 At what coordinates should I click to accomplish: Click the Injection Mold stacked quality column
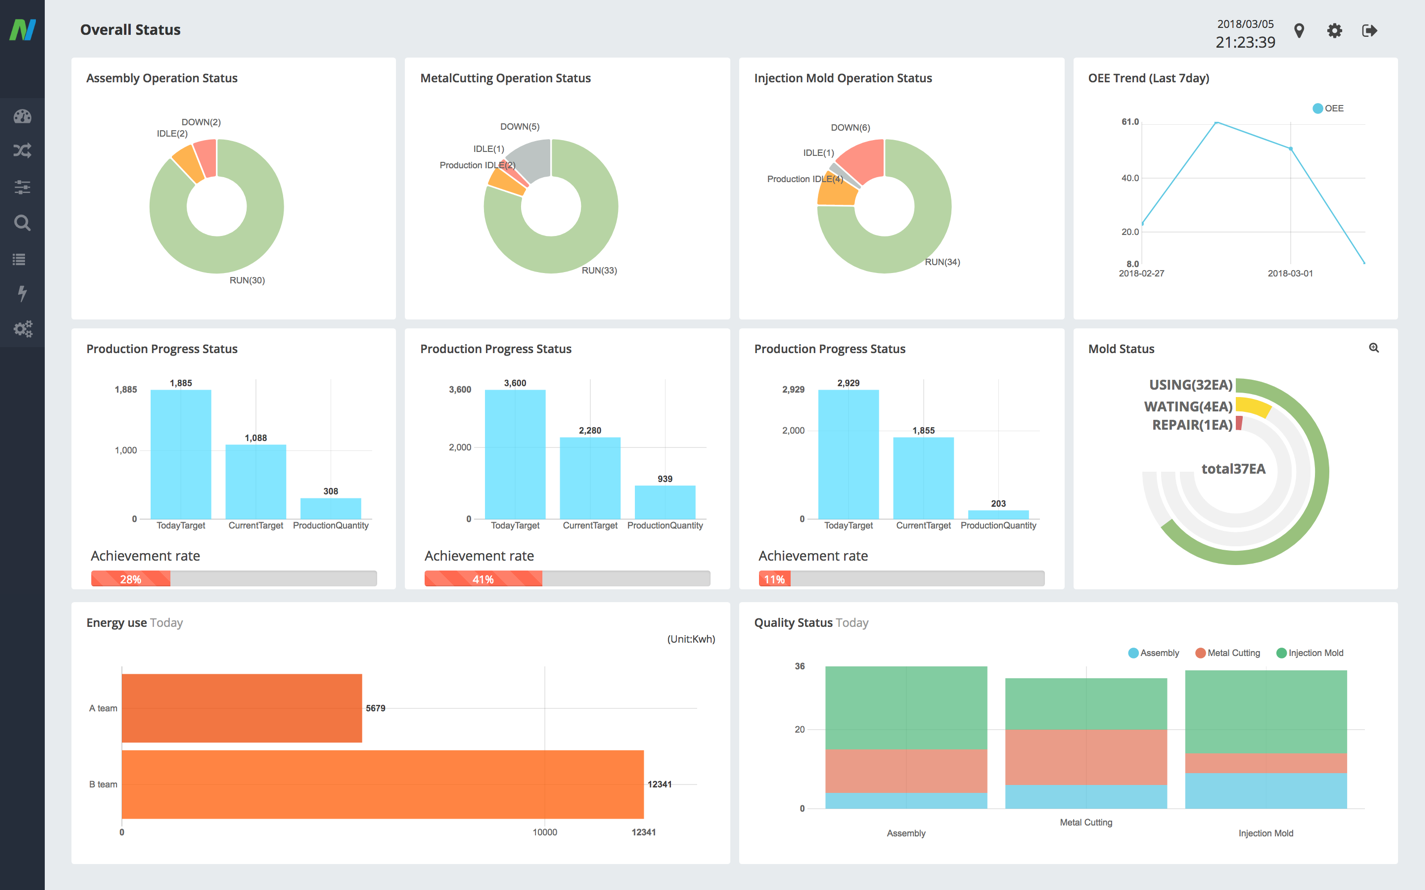pyautogui.click(x=1266, y=739)
